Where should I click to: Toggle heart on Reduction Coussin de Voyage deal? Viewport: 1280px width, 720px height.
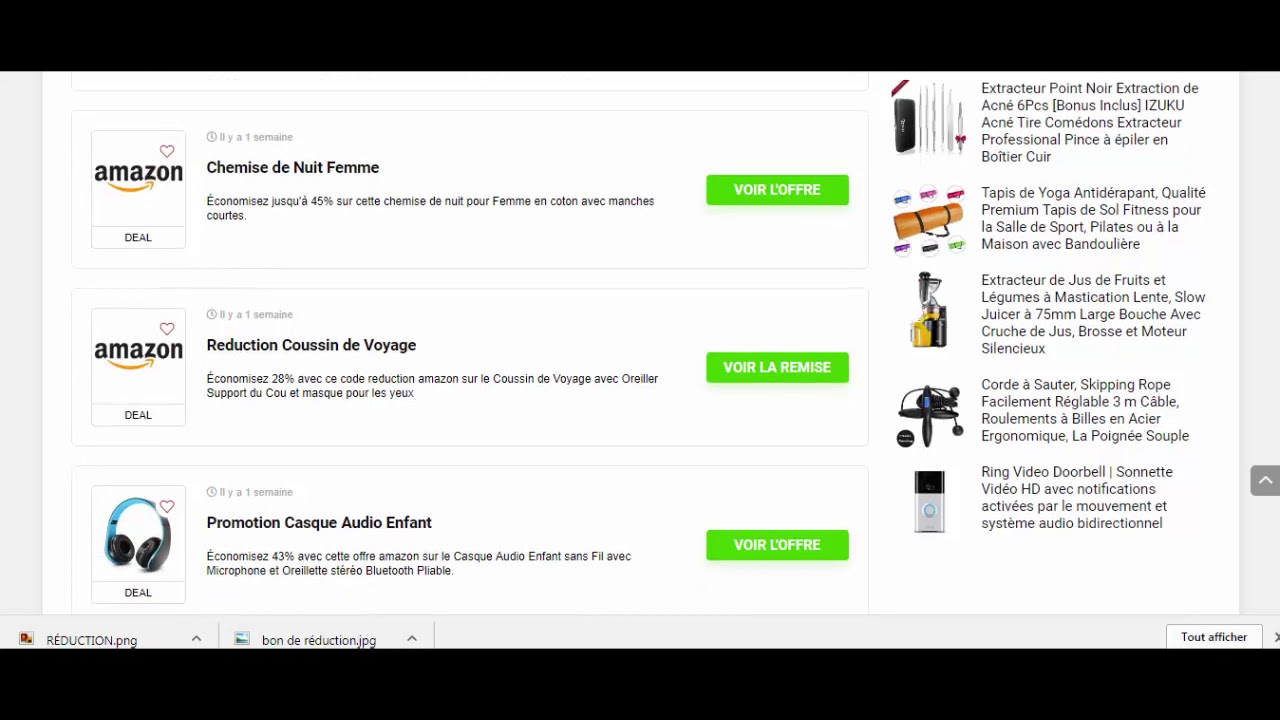tap(167, 329)
